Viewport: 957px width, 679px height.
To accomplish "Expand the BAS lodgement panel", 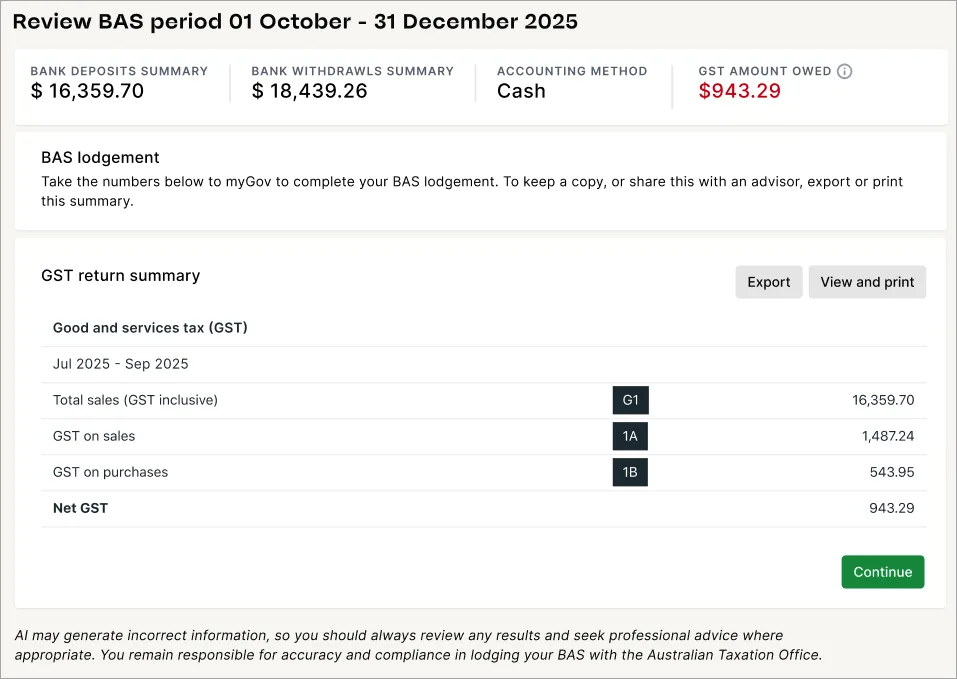I will click(98, 157).
